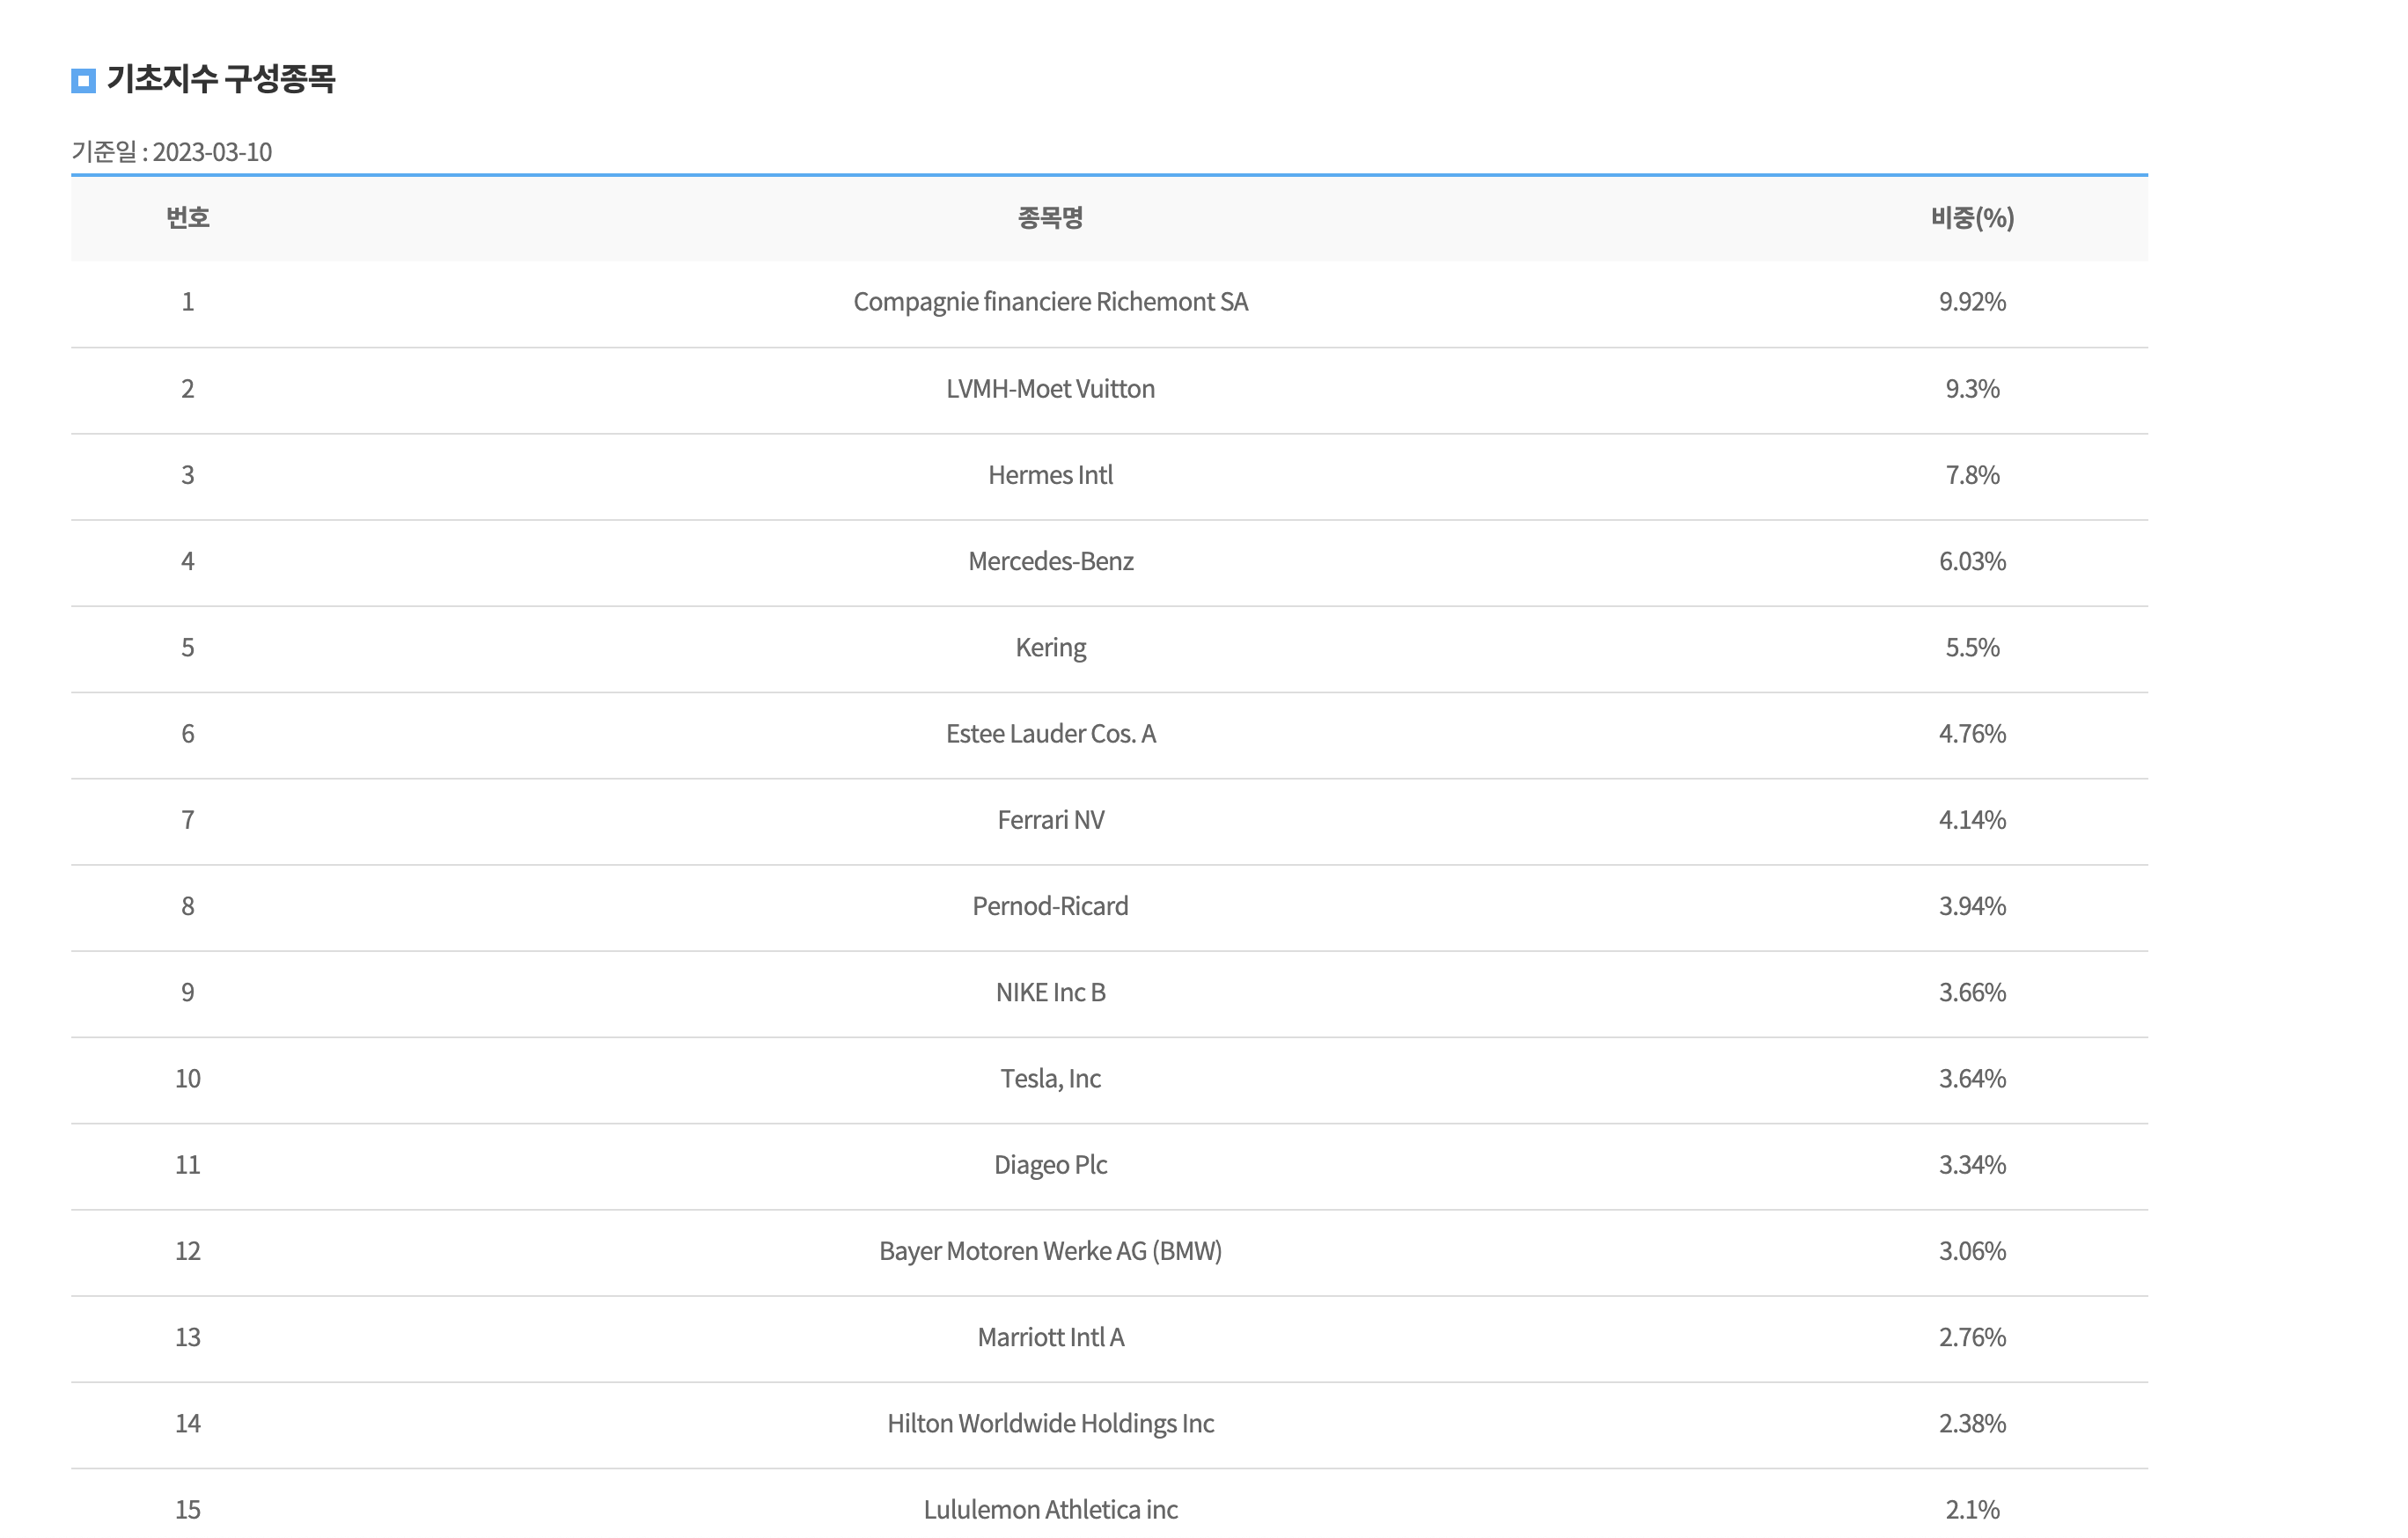Select 'Compagnie financiere Richemont SA' cell
The height and width of the screenshot is (1538, 2408).
click(x=1051, y=302)
